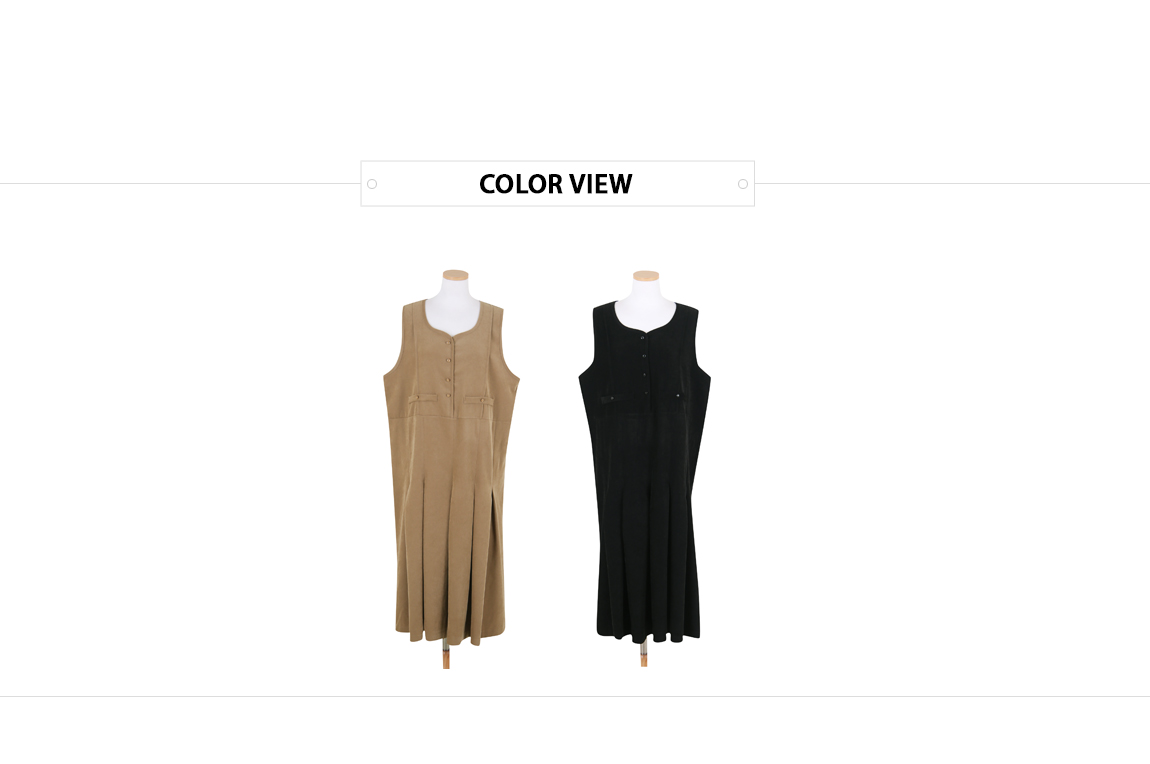Click the divider line below the dresses
The height and width of the screenshot is (764, 1150).
tap(575, 697)
